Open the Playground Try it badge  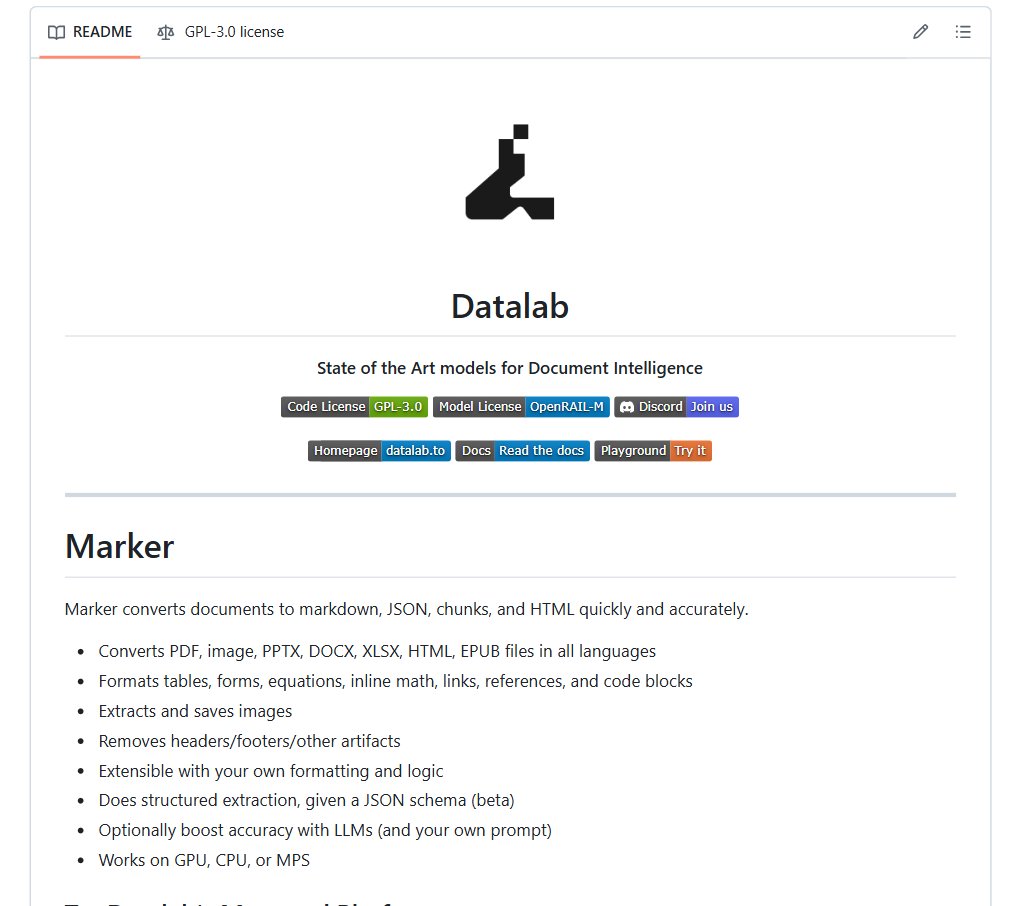coord(653,451)
